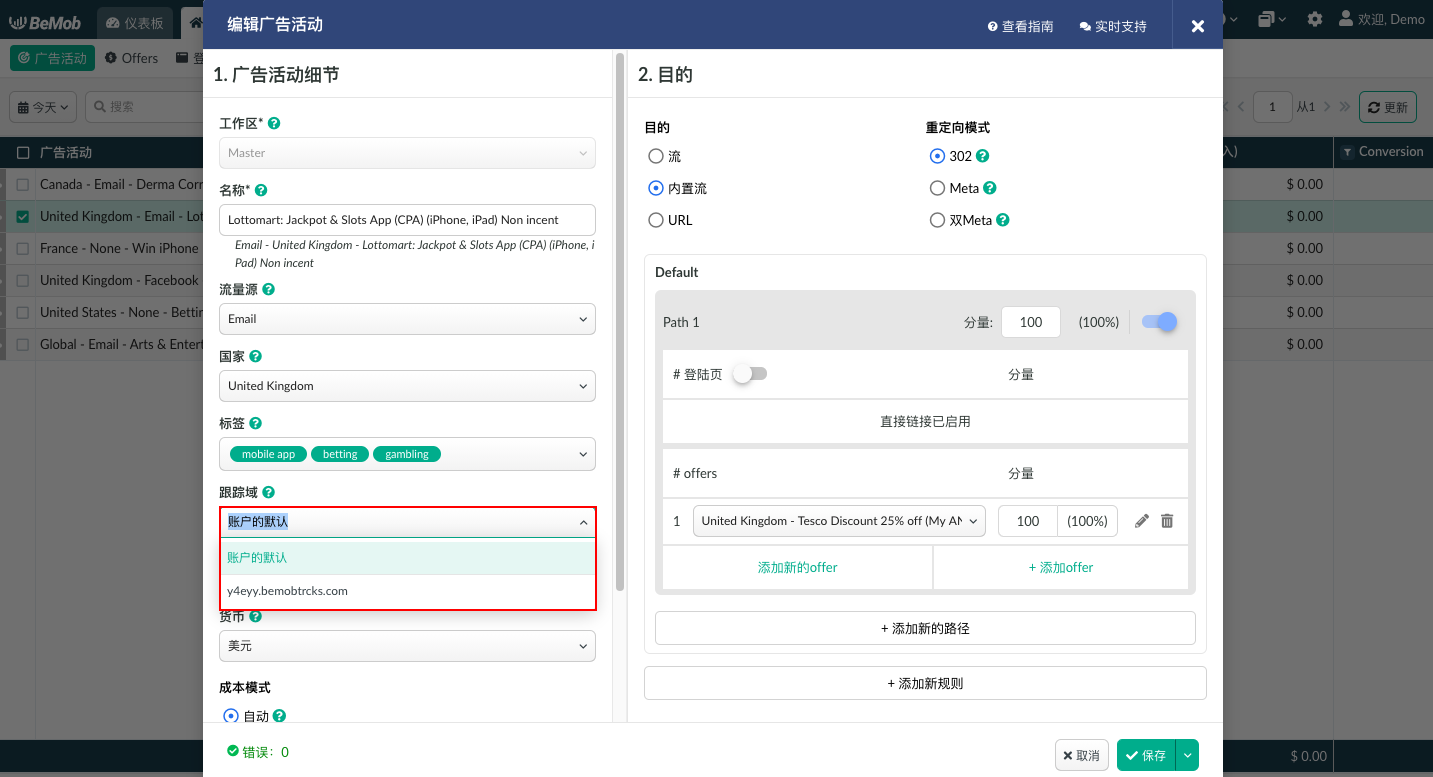Delete the Tesco Discount offer with trash icon
This screenshot has width=1433, height=777.
click(x=1167, y=521)
